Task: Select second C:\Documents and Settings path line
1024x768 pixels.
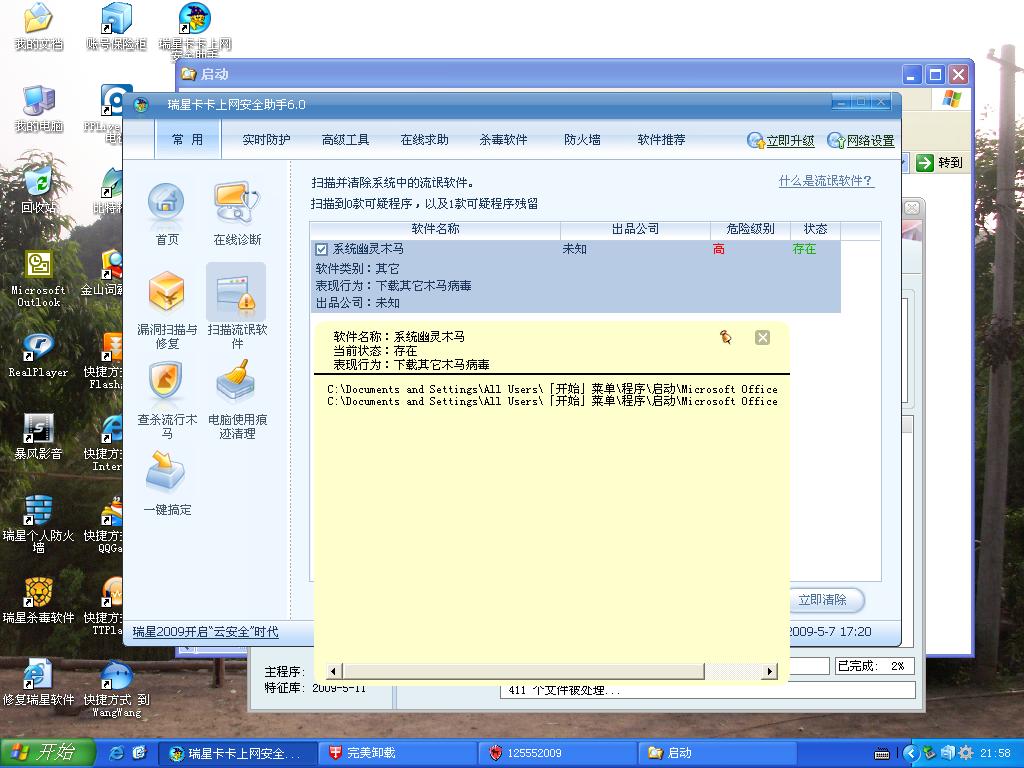Action: point(552,402)
